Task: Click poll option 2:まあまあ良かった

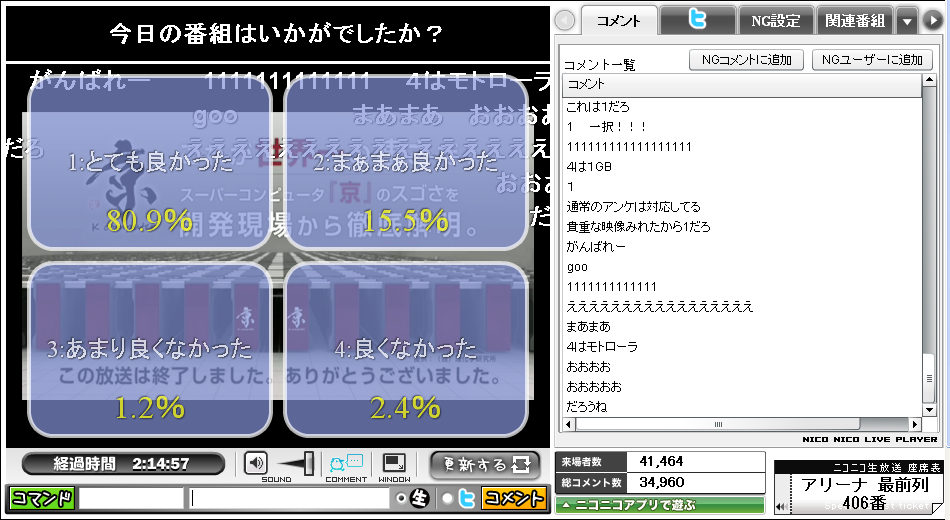Action: (x=405, y=163)
